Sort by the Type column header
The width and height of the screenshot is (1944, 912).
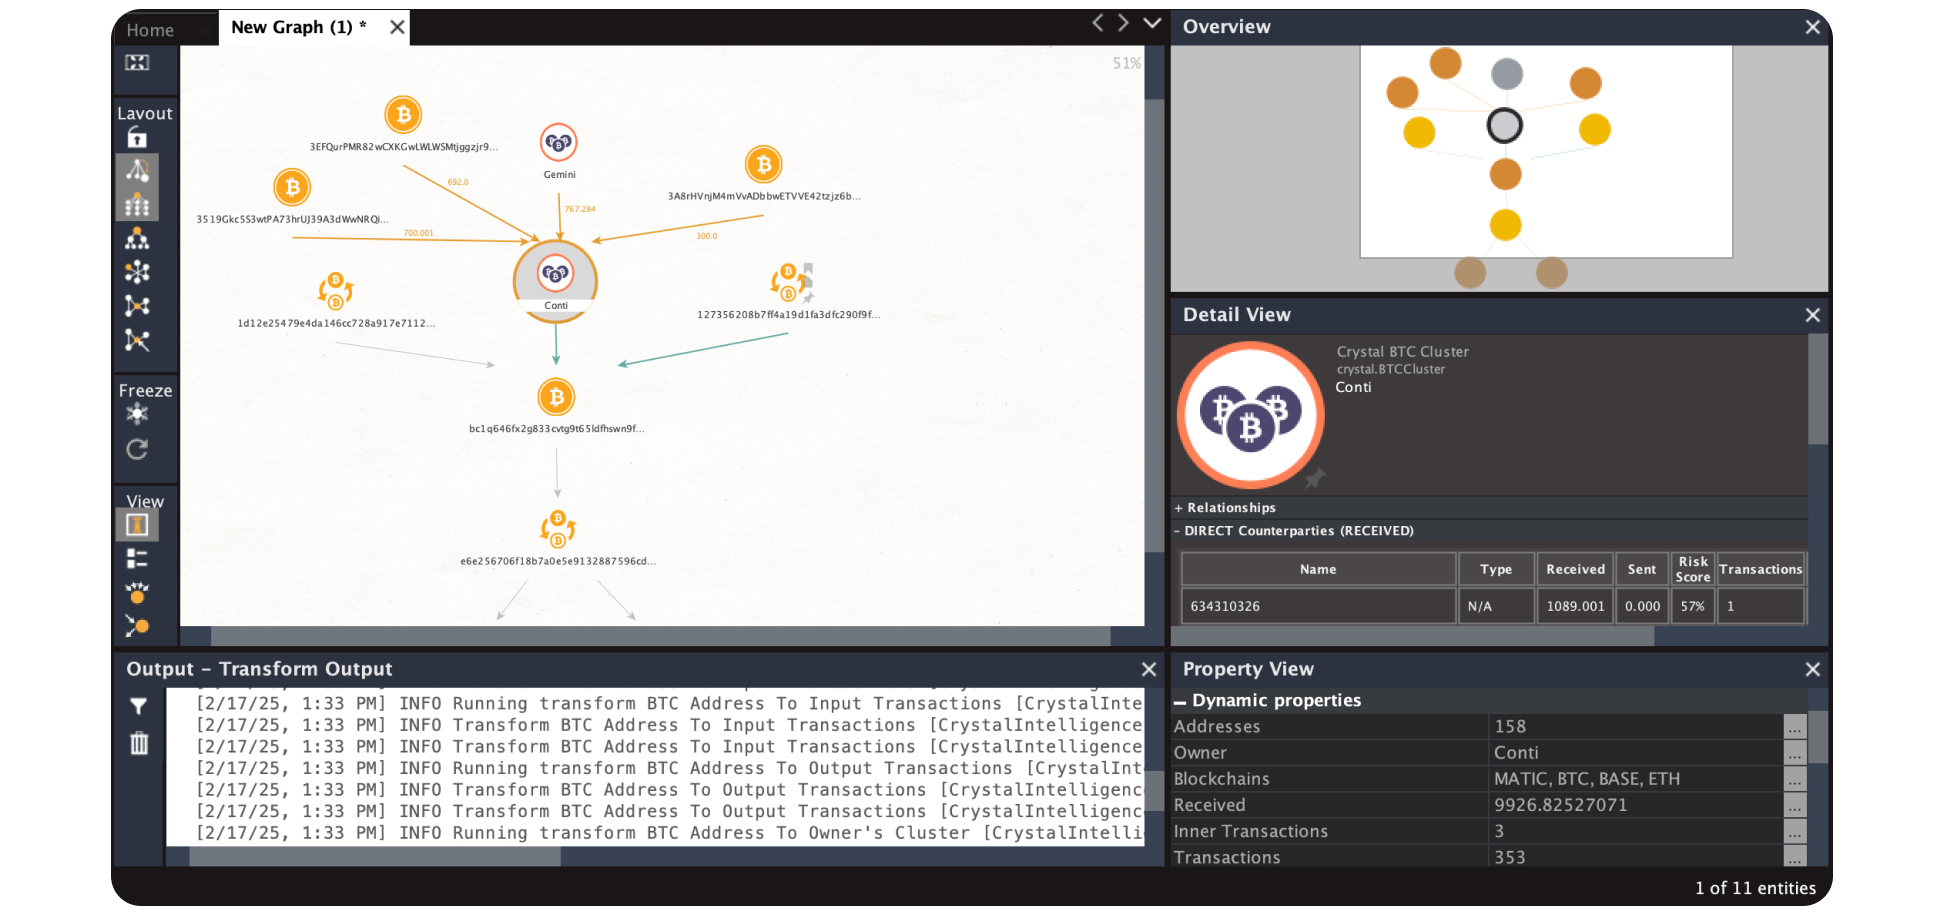(1496, 569)
